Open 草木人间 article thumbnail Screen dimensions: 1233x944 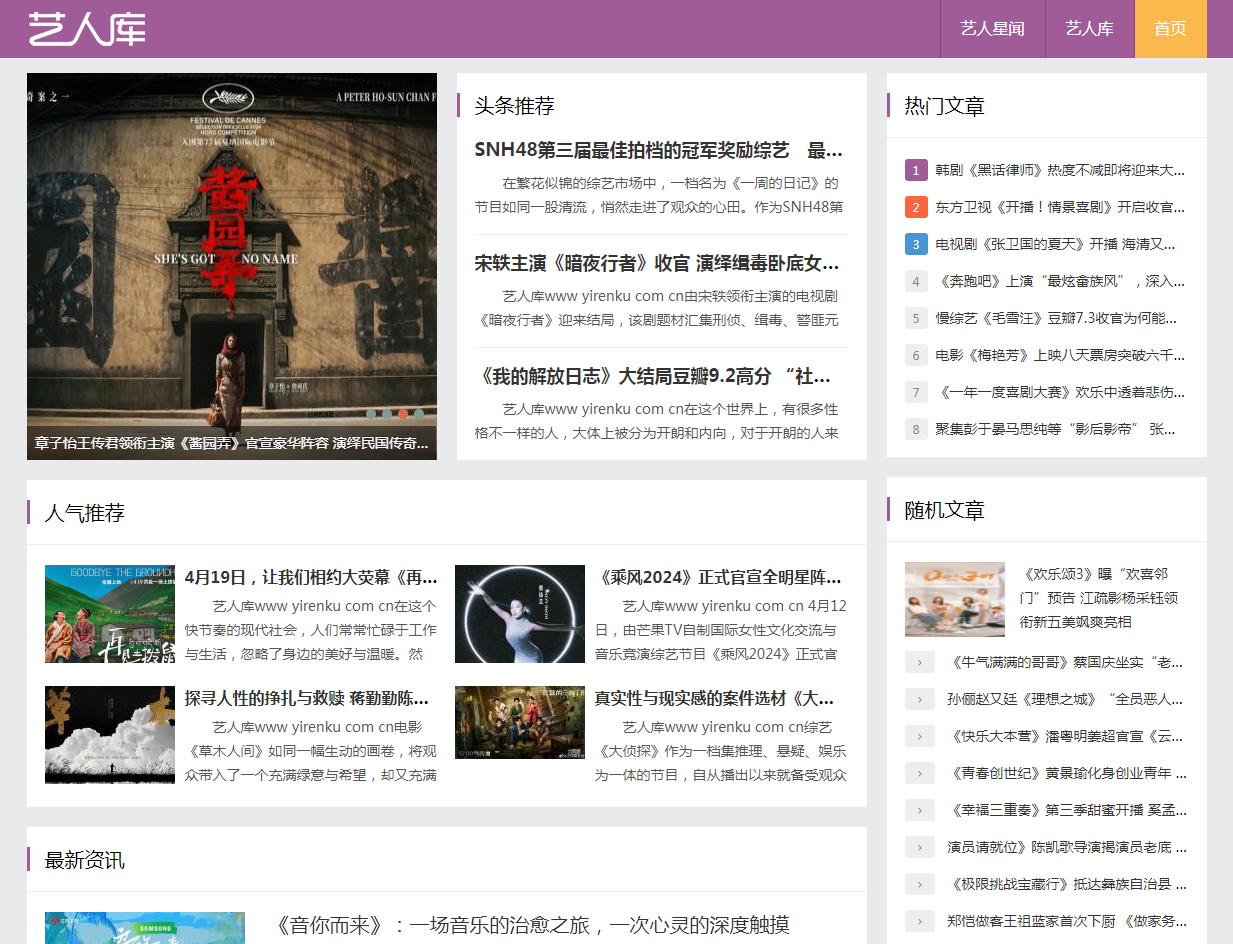pyautogui.click(x=110, y=735)
